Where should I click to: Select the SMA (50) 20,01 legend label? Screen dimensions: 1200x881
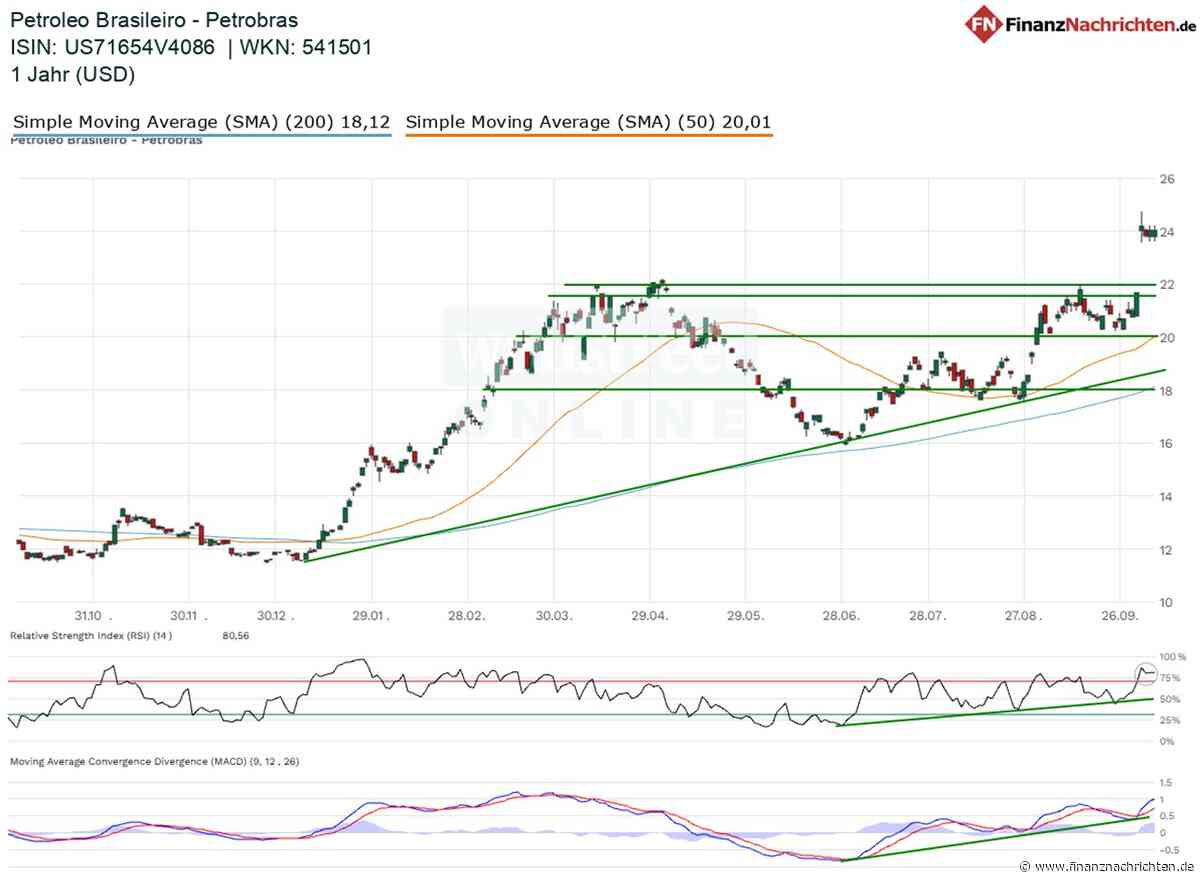[589, 122]
